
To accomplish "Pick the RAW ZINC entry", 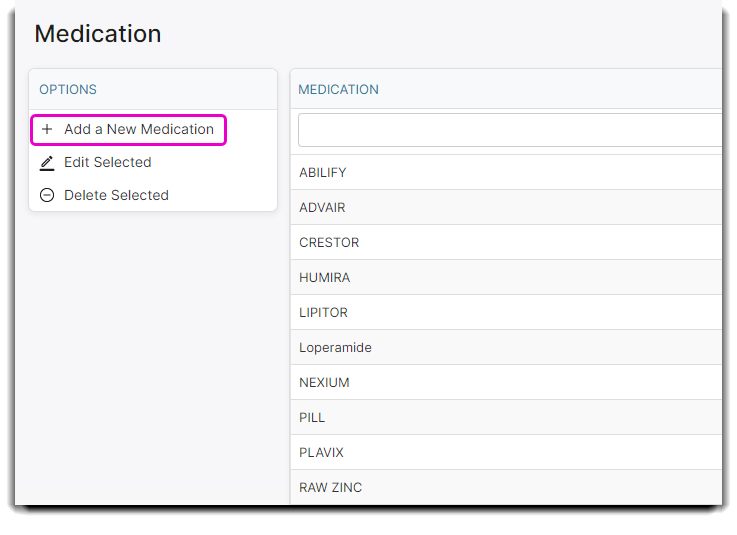I will (331, 488).
